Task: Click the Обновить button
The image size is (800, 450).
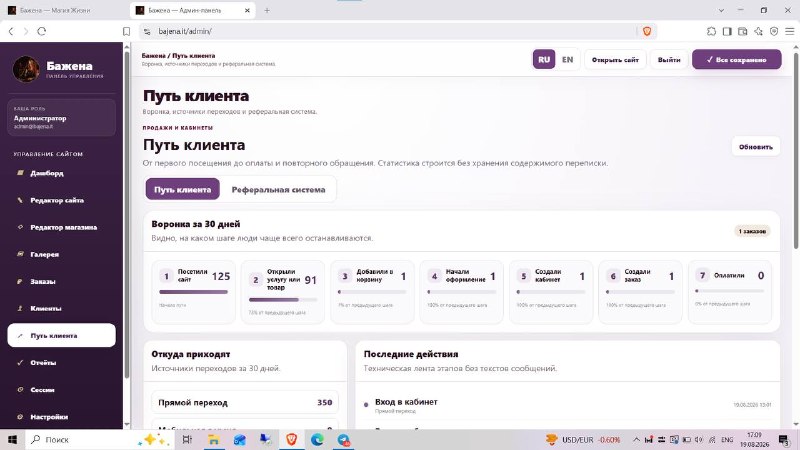Action: point(756,147)
